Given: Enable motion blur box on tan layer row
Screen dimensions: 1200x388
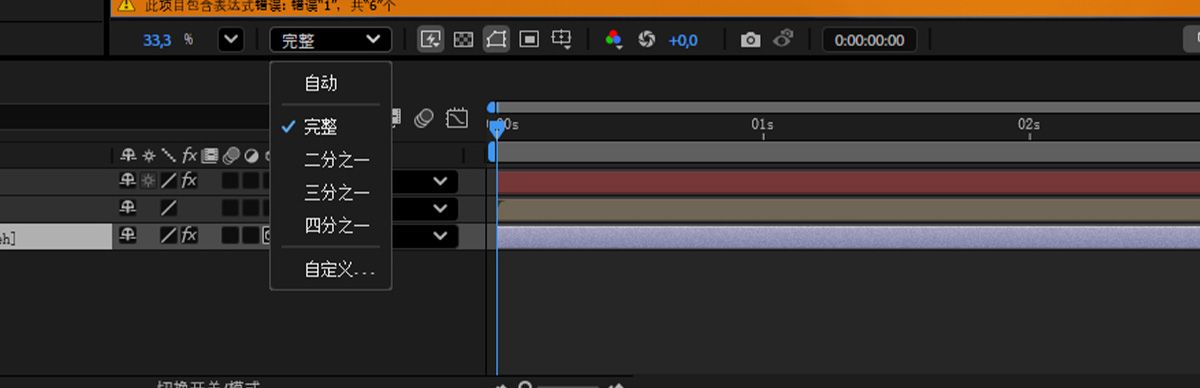Looking at the screenshot, I should (x=250, y=208).
